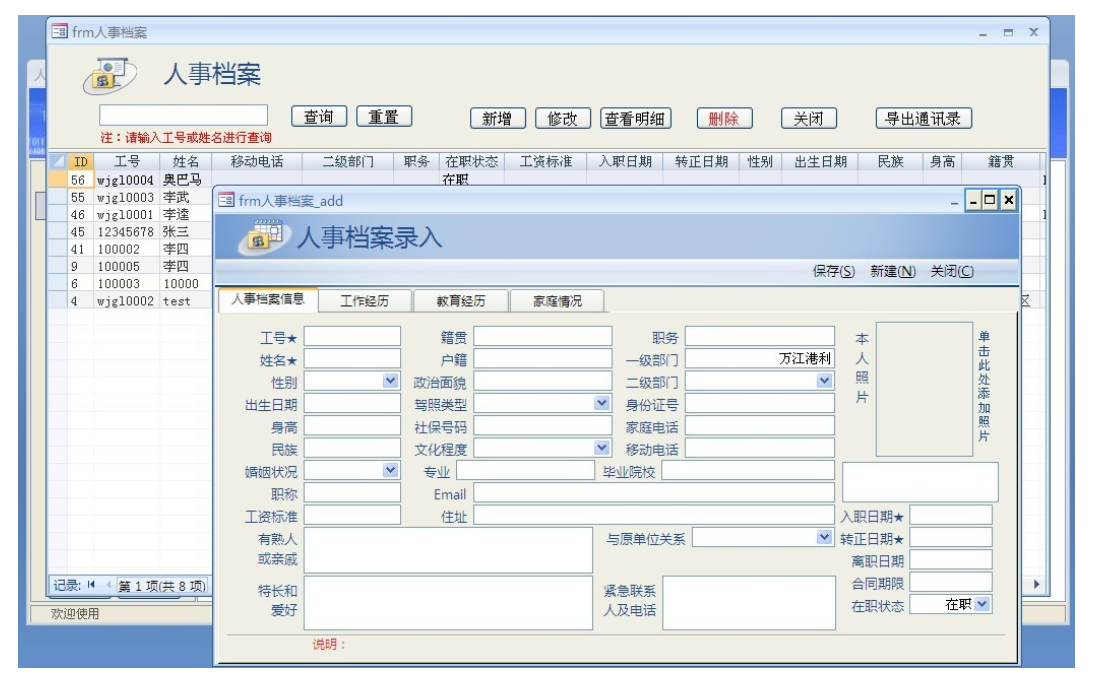Click the red 删除 button

click(x=724, y=119)
